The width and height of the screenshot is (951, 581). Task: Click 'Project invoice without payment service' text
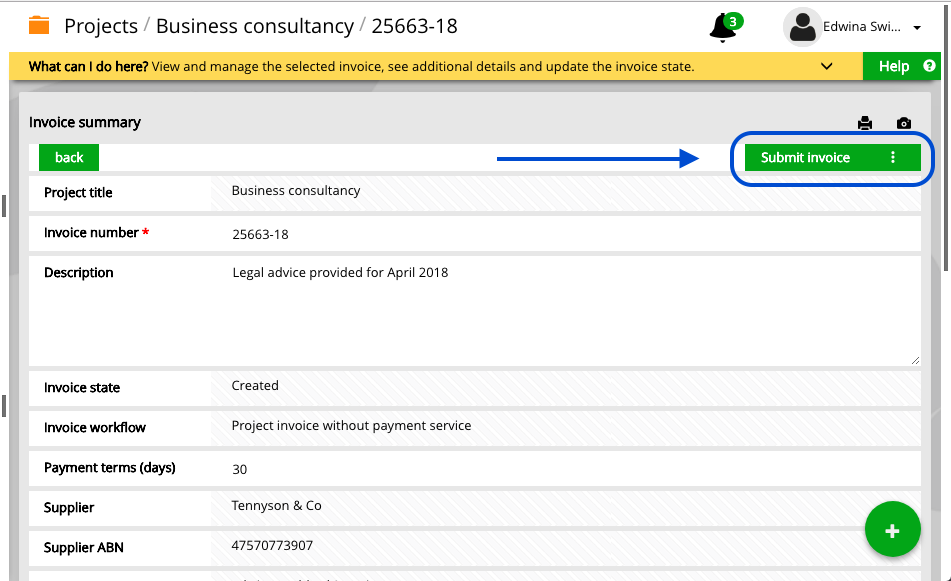(x=351, y=426)
